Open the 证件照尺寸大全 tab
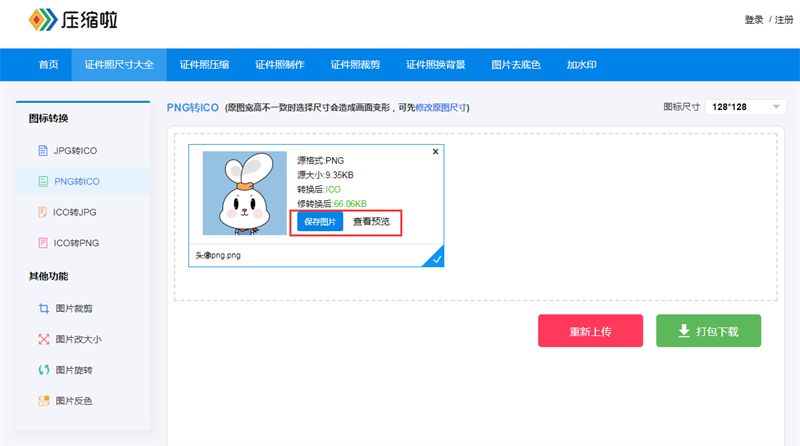Image resolution: width=800 pixels, height=446 pixels. (x=119, y=65)
